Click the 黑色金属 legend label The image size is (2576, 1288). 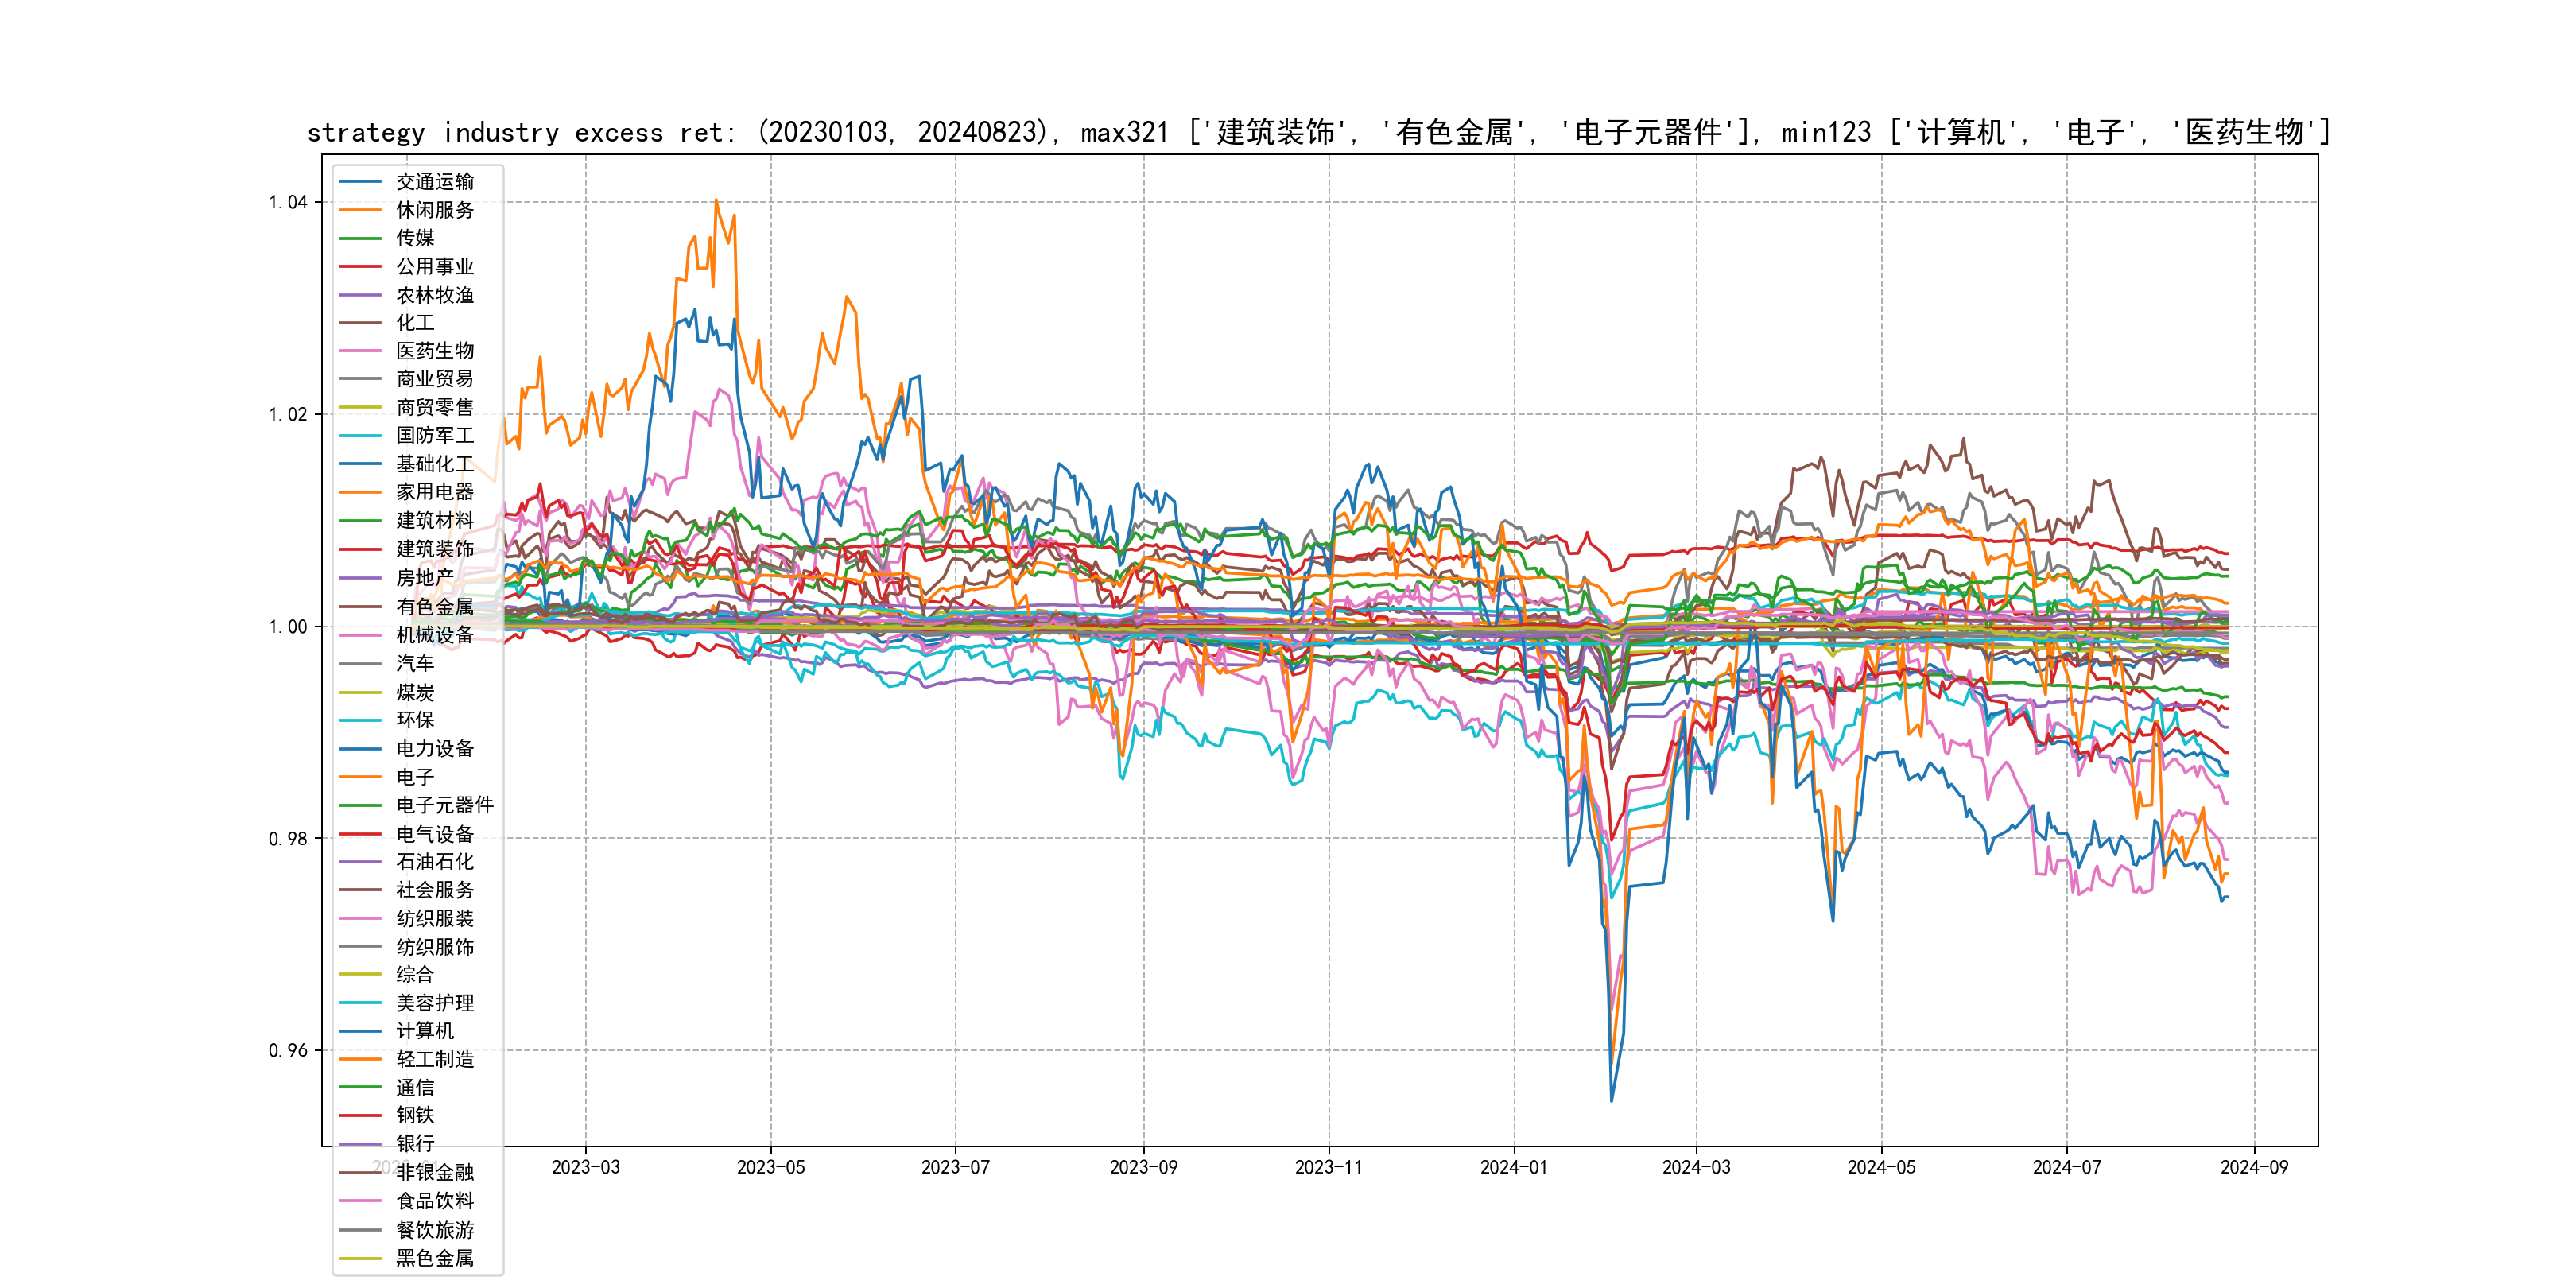pos(434,1258)
